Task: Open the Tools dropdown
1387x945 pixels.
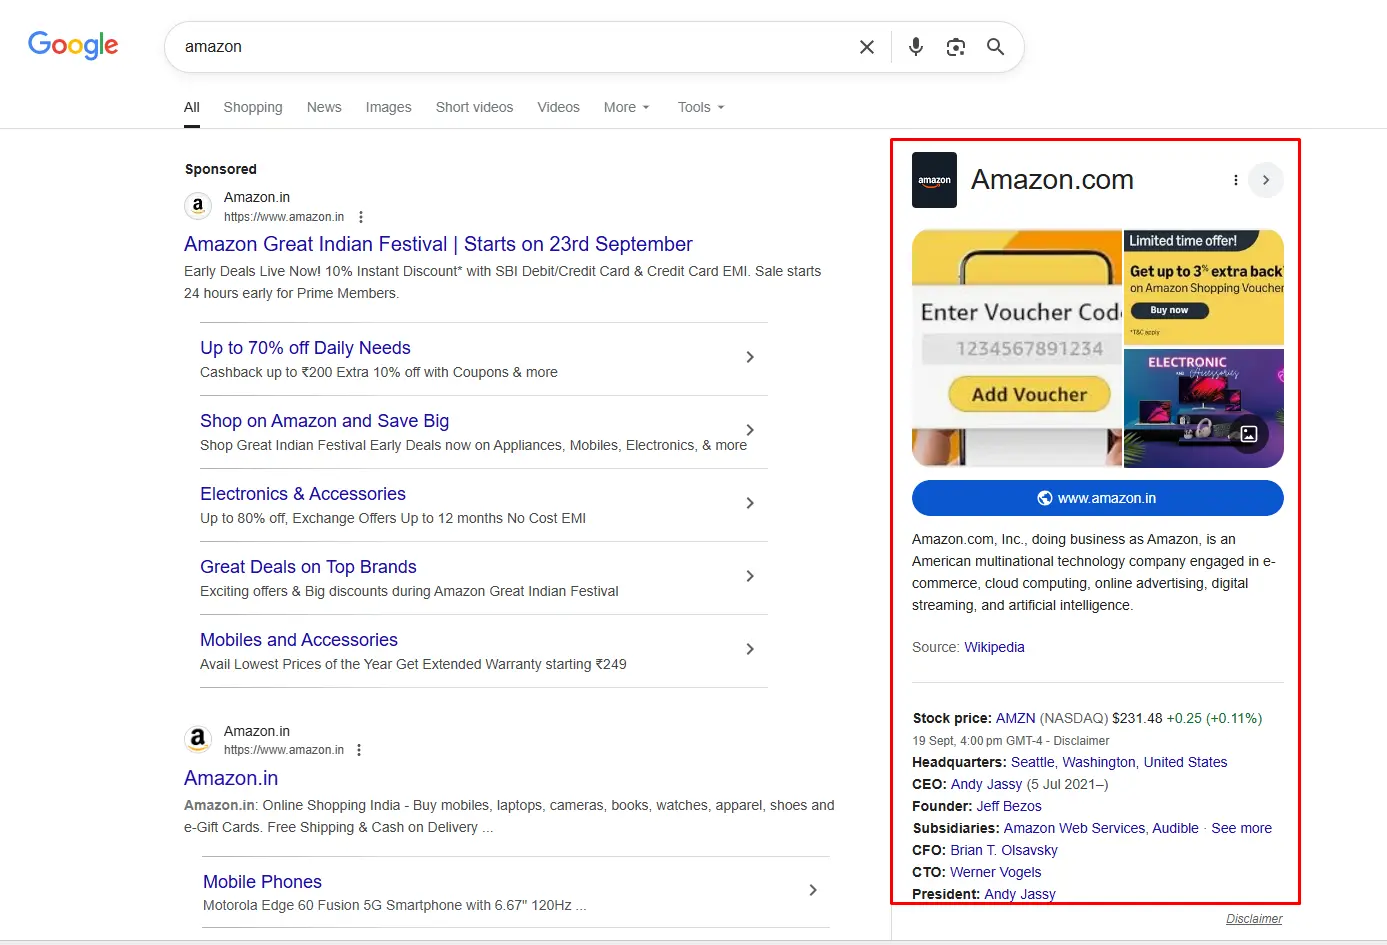Action: point(701,107)
